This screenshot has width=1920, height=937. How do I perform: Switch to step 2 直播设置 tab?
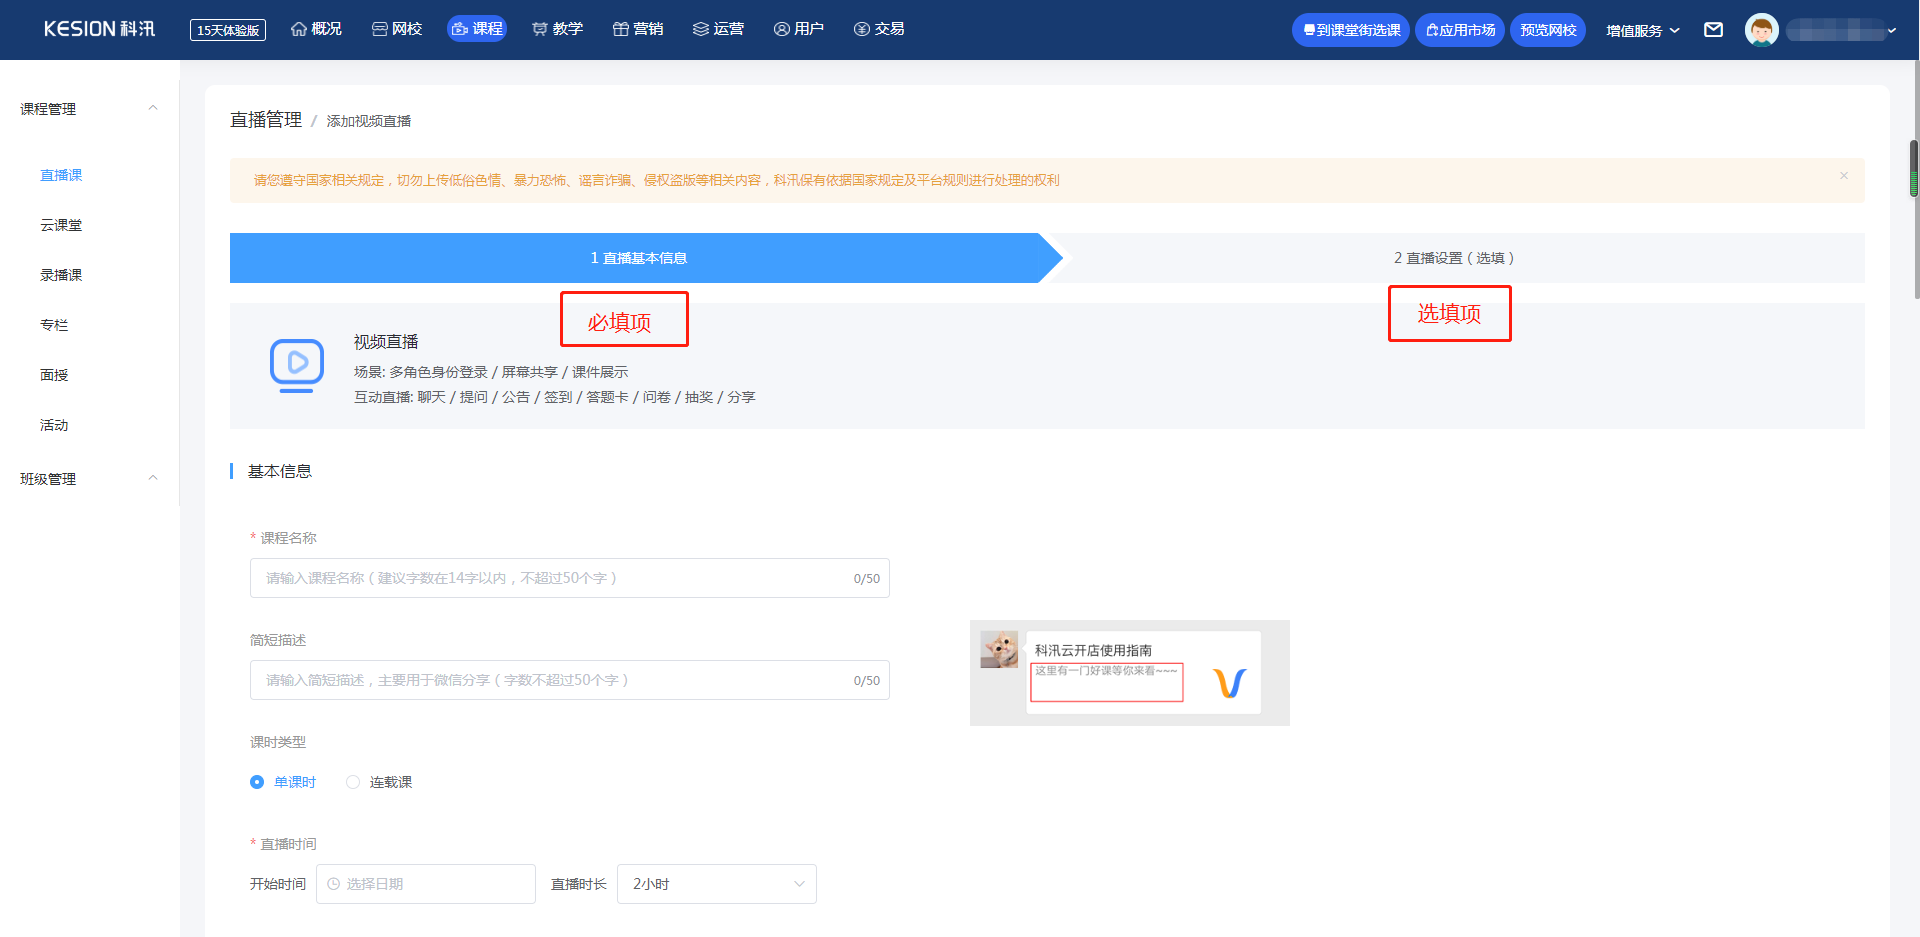1454,258
